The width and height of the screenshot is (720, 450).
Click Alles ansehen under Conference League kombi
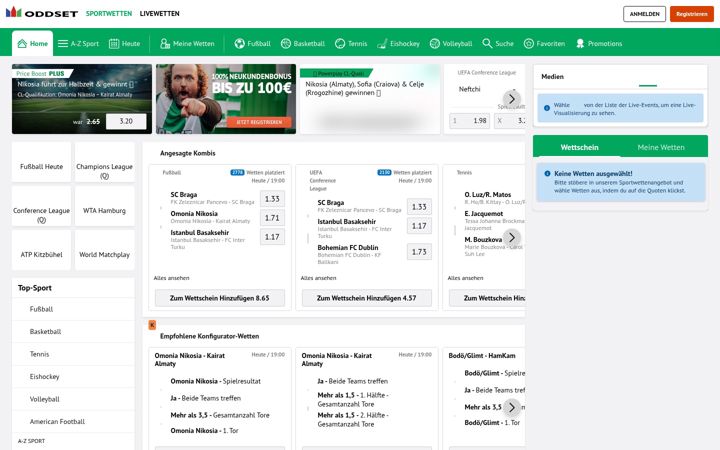coord(318,278)
